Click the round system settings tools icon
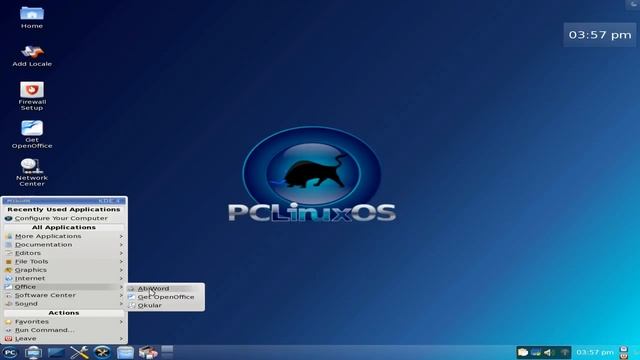 [x=102, y=352]
